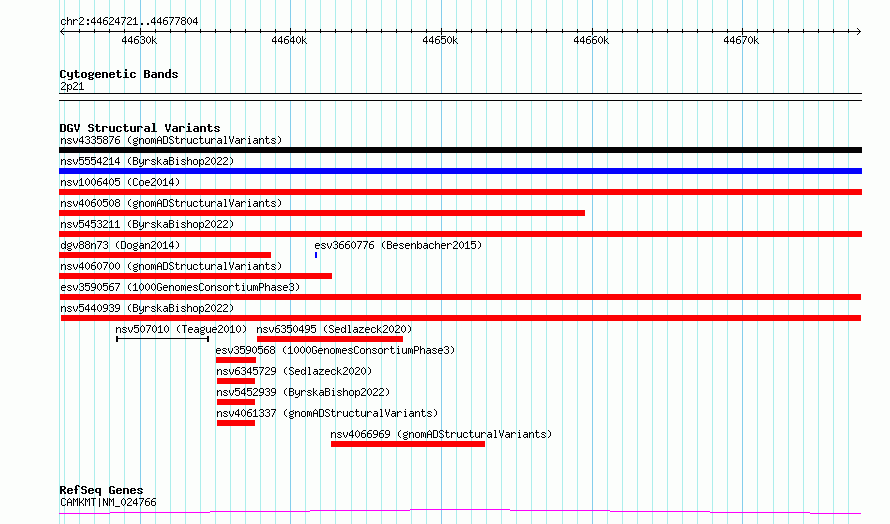This screenshot has width=890, height=524.
Task: Click the Cytogenetic Bands track title
Action: click(119, 74)
